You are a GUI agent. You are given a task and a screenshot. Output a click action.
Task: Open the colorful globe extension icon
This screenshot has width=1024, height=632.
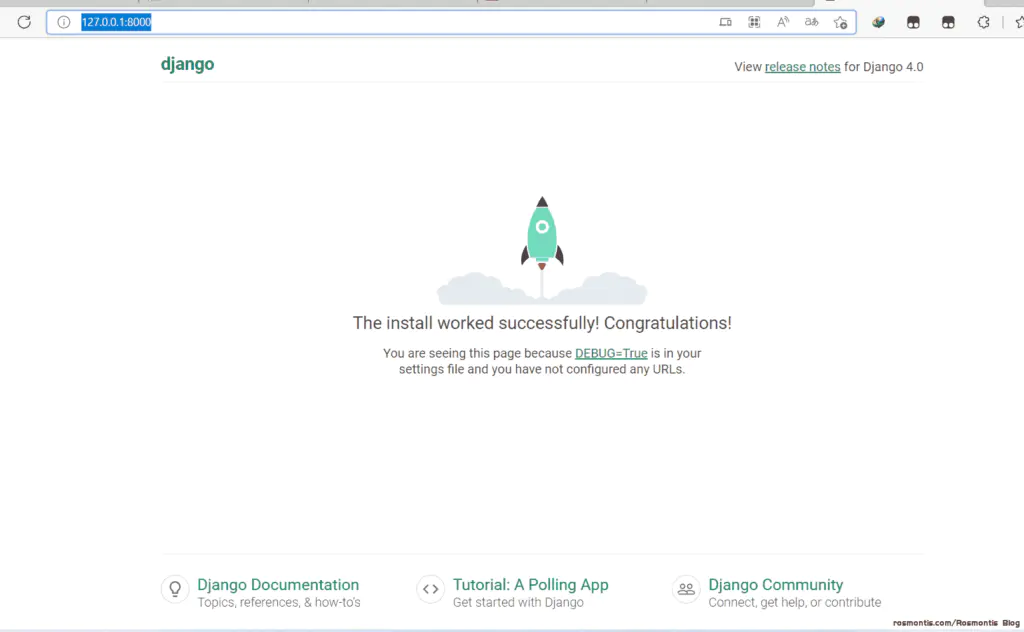878,22
